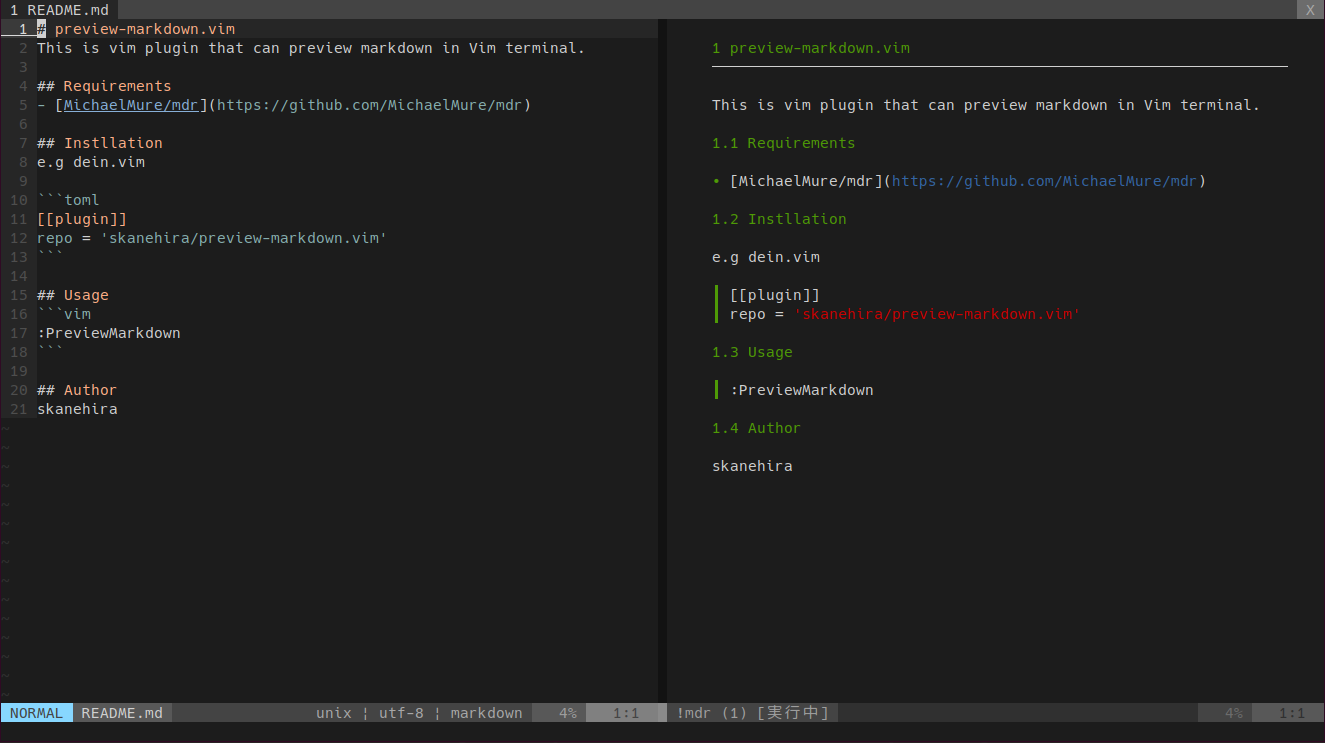Click '1 preview-markdown.vim' title in the preview pane
The image size is (1325, 743).
click(811, 48)
